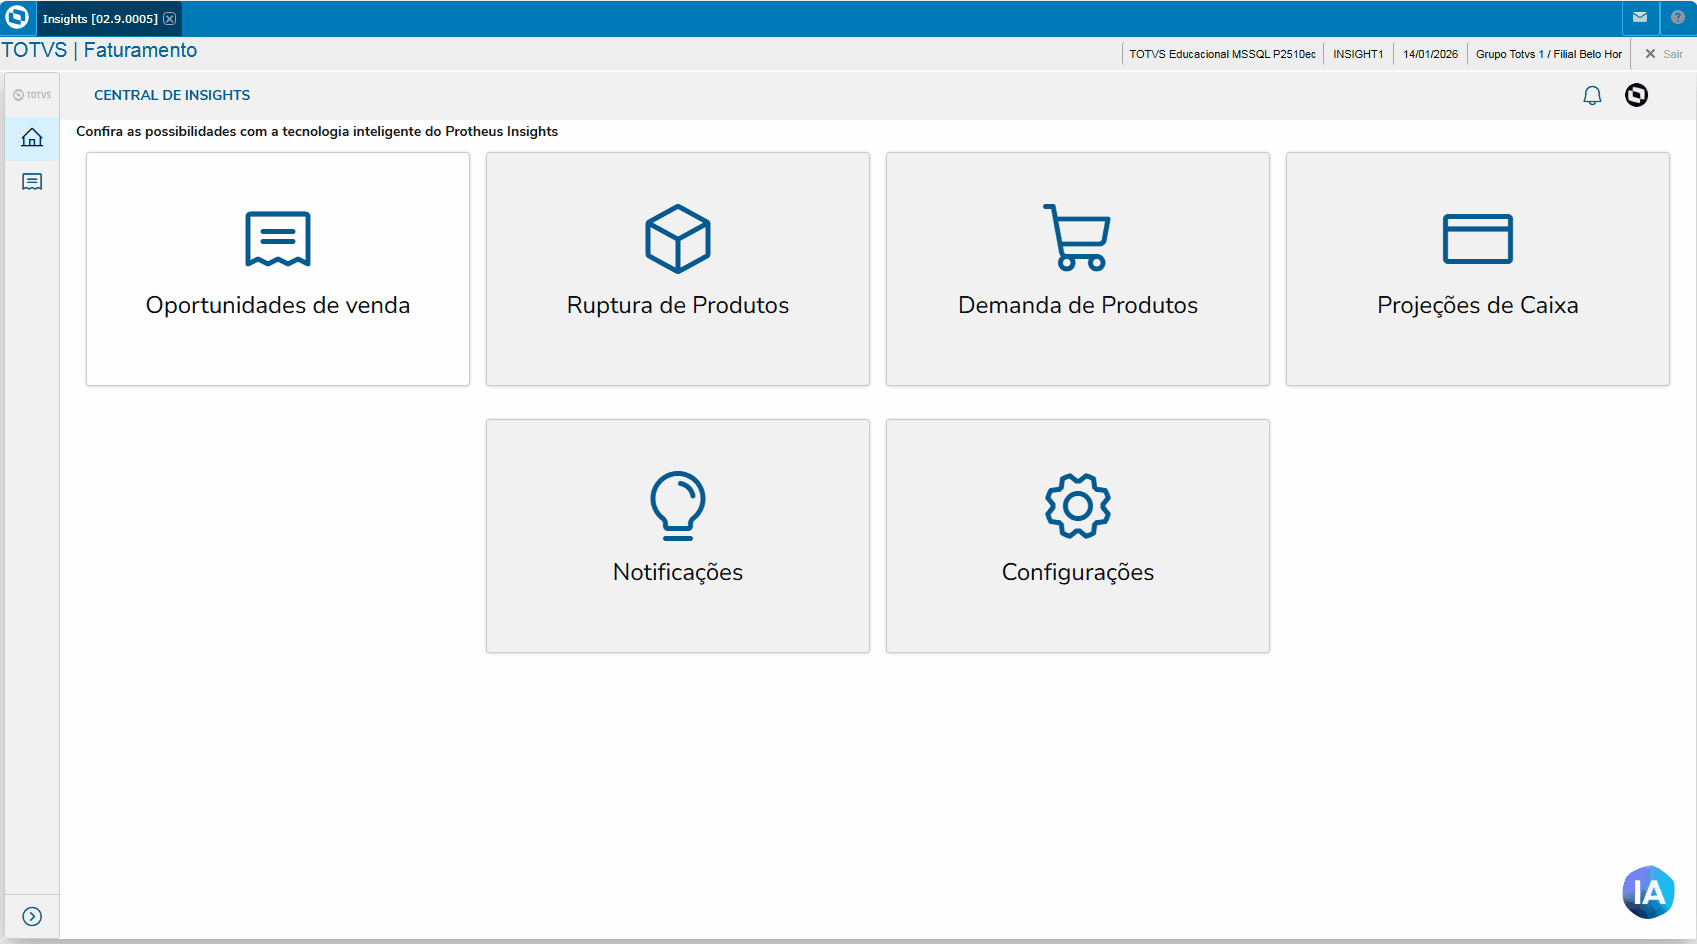Expand the sidebar with the arrow button
1697x944 pixels.
32,917
